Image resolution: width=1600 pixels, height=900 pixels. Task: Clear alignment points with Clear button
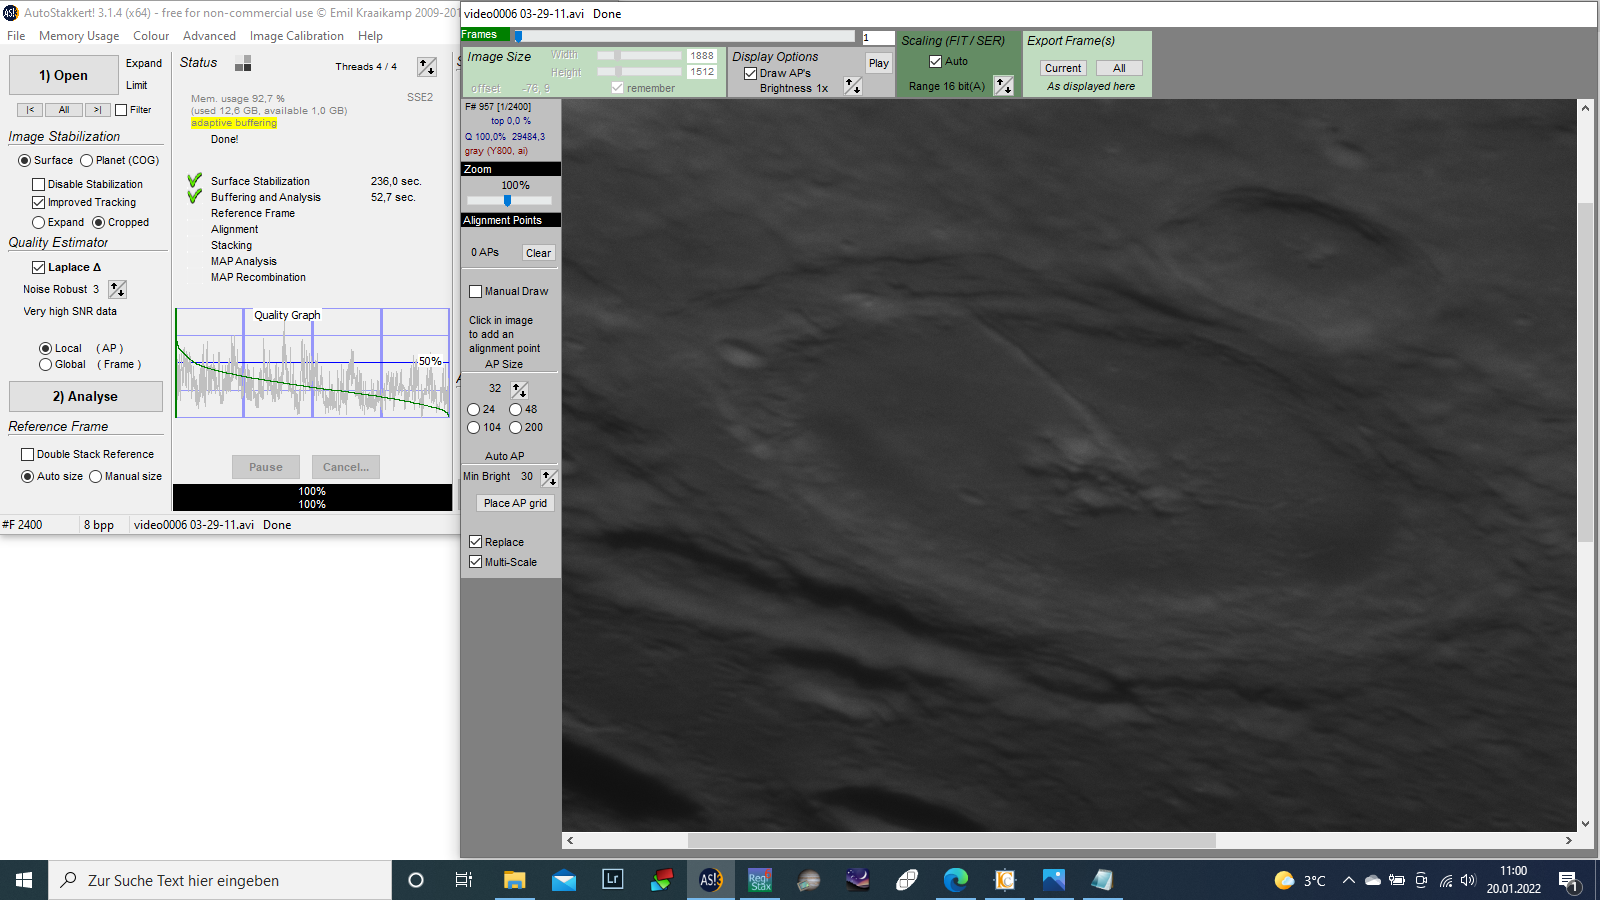pyautogui.click(x=538, y=253)
